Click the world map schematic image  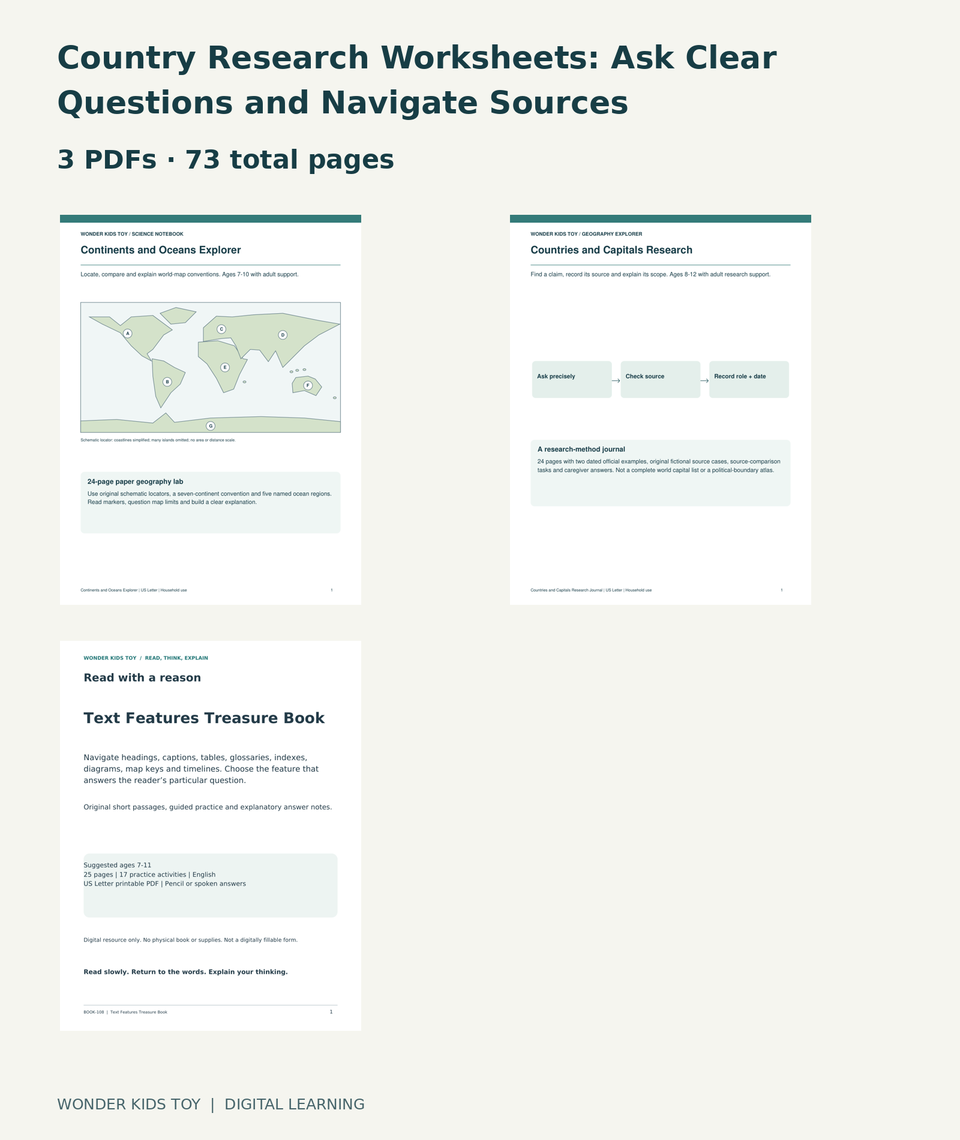tap(210, 367)
